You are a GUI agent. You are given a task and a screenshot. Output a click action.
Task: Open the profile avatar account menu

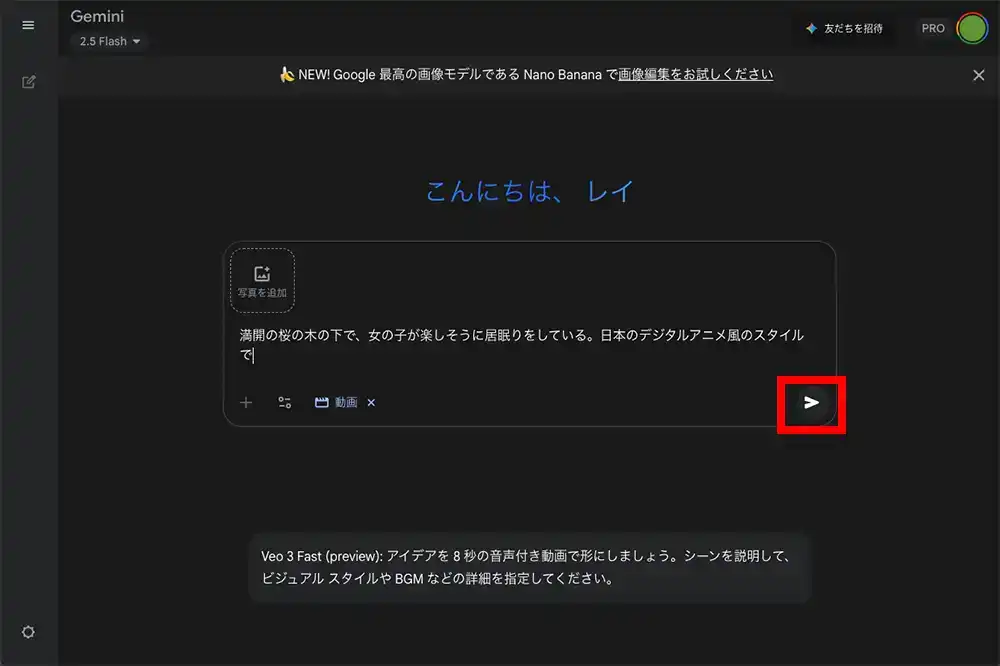(972, 28)
